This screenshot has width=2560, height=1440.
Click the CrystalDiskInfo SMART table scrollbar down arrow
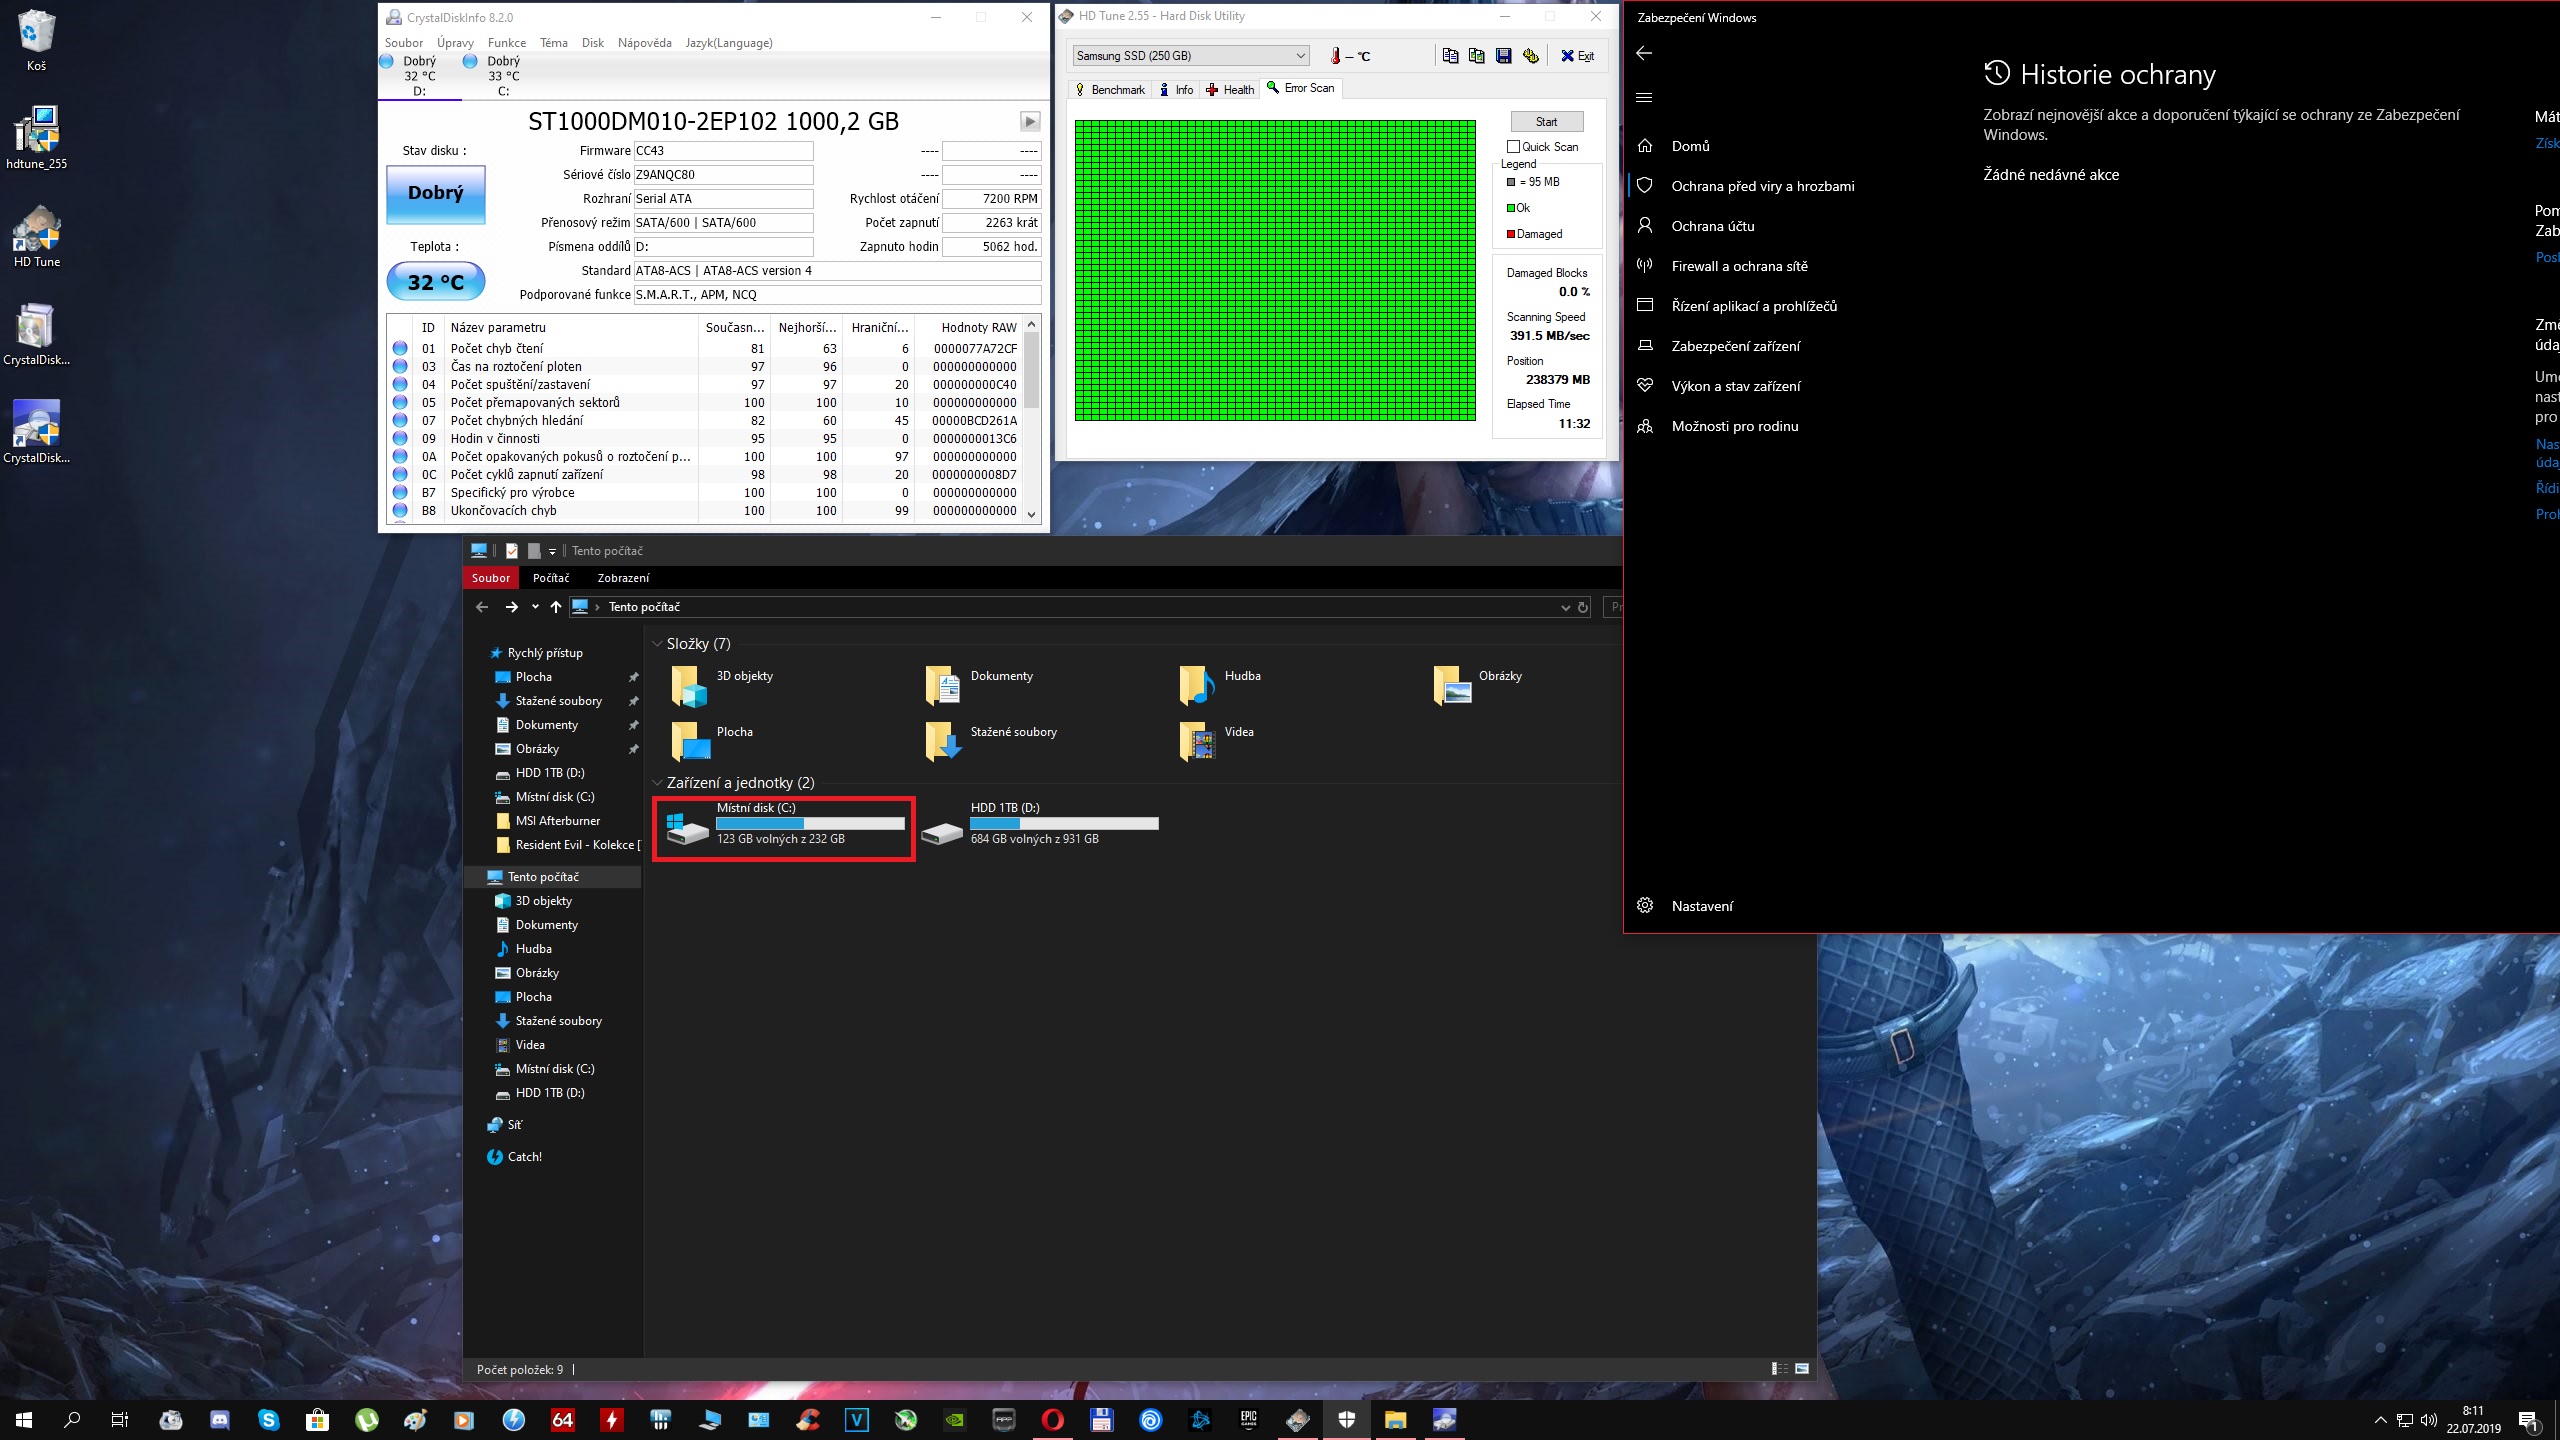pos(1032,515)
